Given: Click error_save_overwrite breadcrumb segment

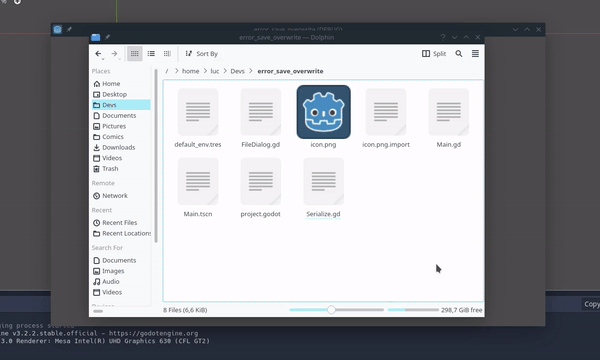Looking at the screenshot, I should (x=290, y=71).
